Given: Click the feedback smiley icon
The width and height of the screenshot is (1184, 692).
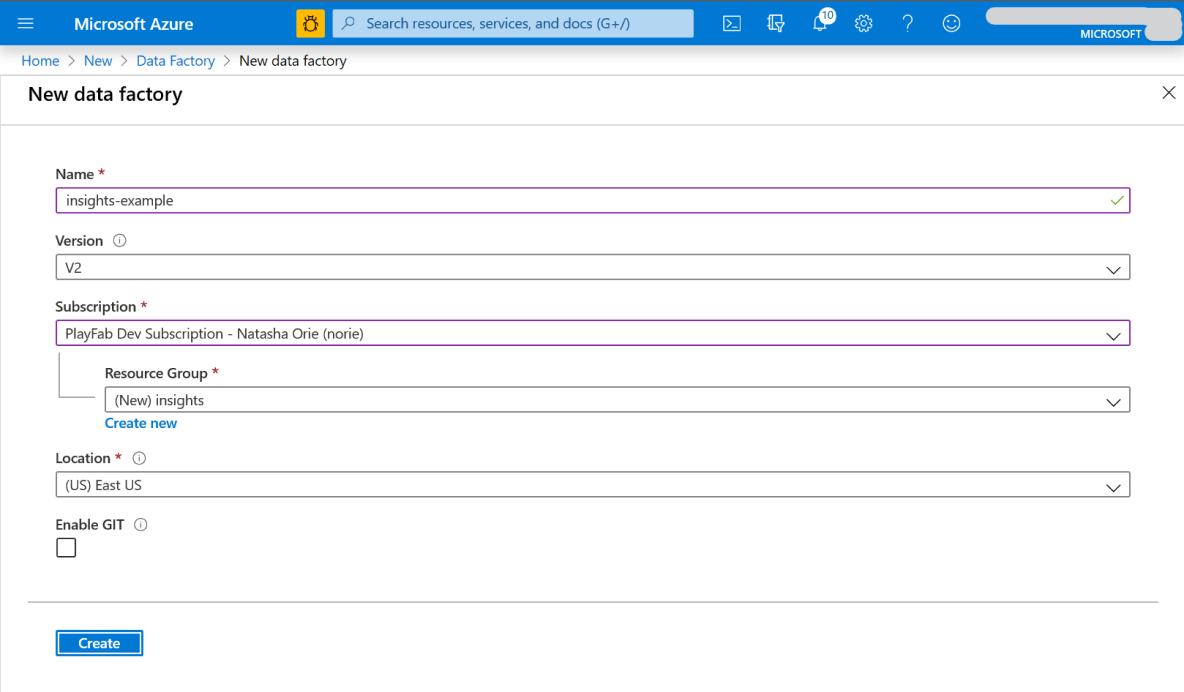Looking at the screenshot, I should click(951, 23).
